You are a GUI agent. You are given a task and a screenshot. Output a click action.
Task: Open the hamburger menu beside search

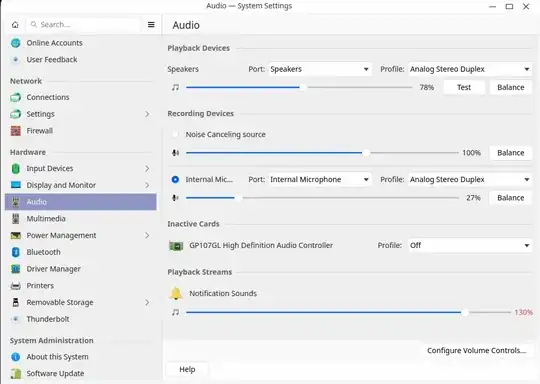tap(151, 25)
